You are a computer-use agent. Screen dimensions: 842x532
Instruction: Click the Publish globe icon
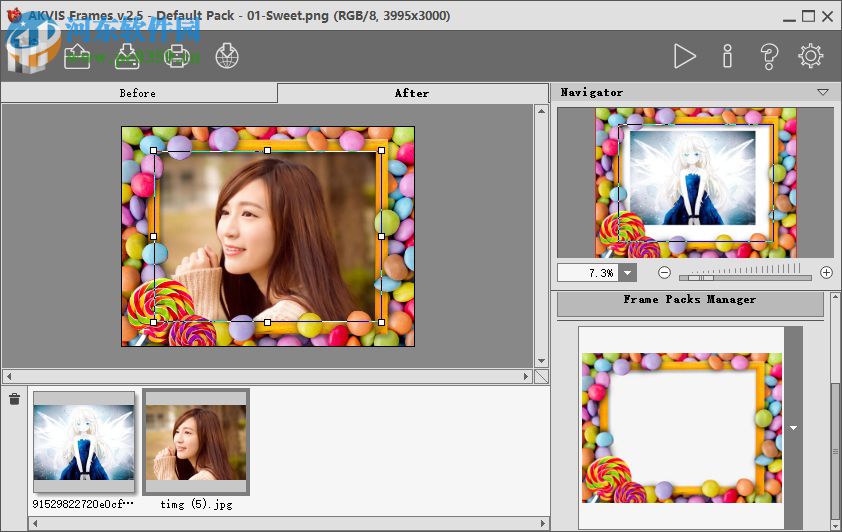coord(227,56)
